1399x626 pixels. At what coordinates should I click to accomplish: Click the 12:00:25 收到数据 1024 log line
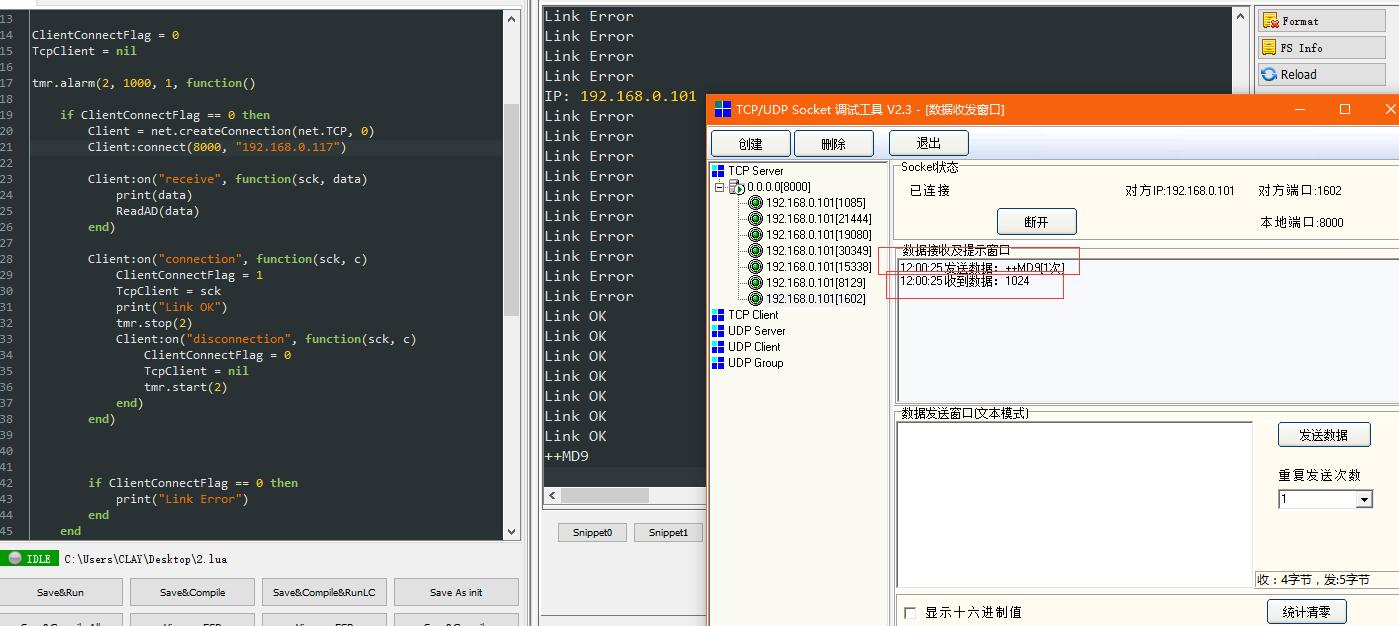pyautogui.click(x=965, y=281)
